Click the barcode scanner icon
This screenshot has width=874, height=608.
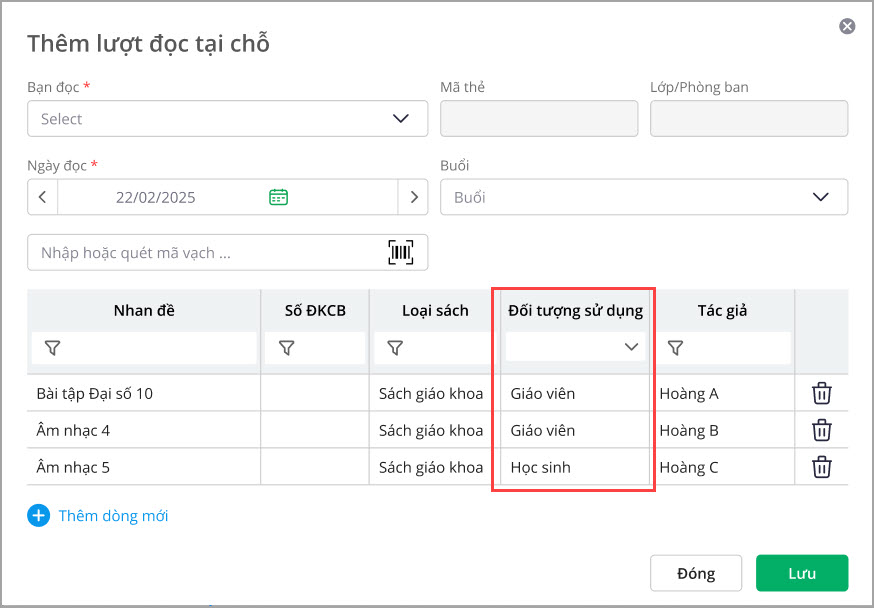[x=400, y=253]
